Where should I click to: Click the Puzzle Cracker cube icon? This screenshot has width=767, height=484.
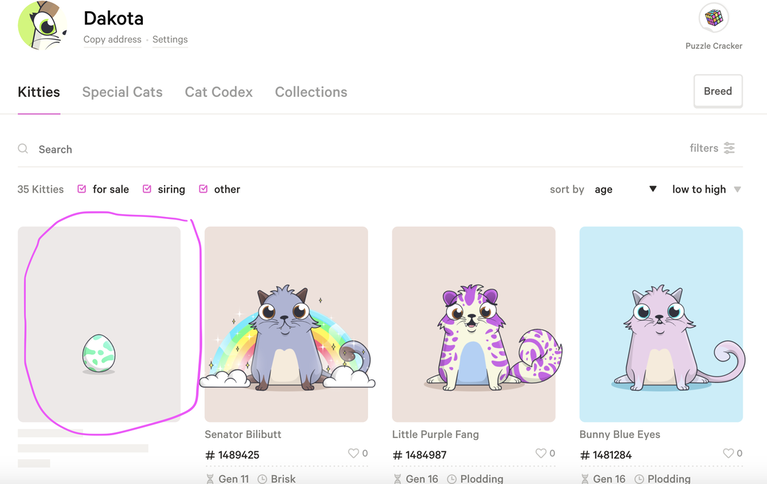pos(714,18)
